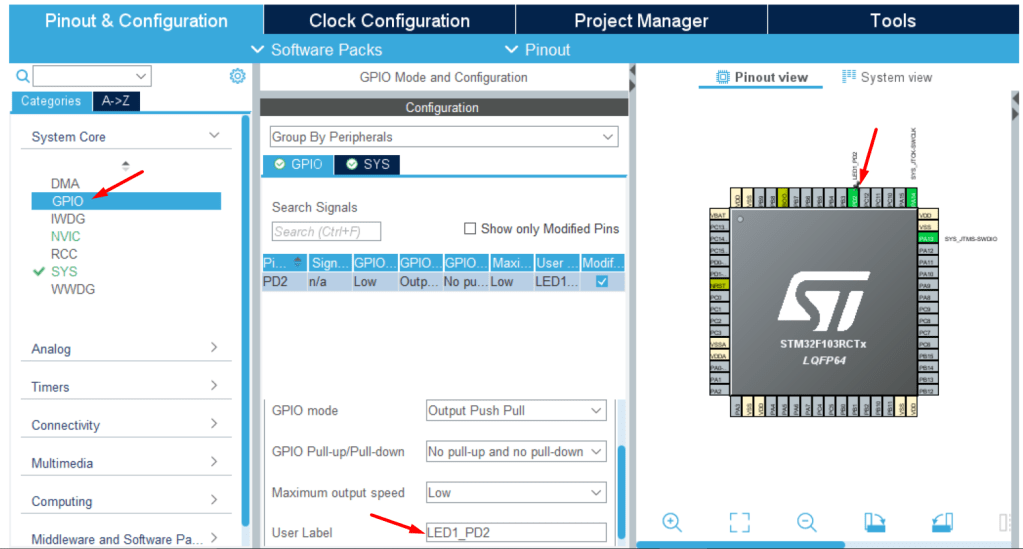Screen dimensions: 1023x549
Task: Click the settings gear icon in categories panel
Action: (237, 76)
